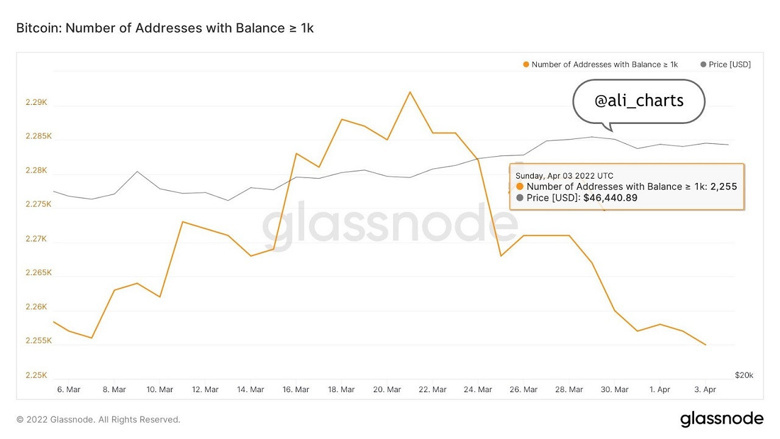Click the @ali_charts speech bubble
Screen dimensions: 780x439
click(637, 101)
